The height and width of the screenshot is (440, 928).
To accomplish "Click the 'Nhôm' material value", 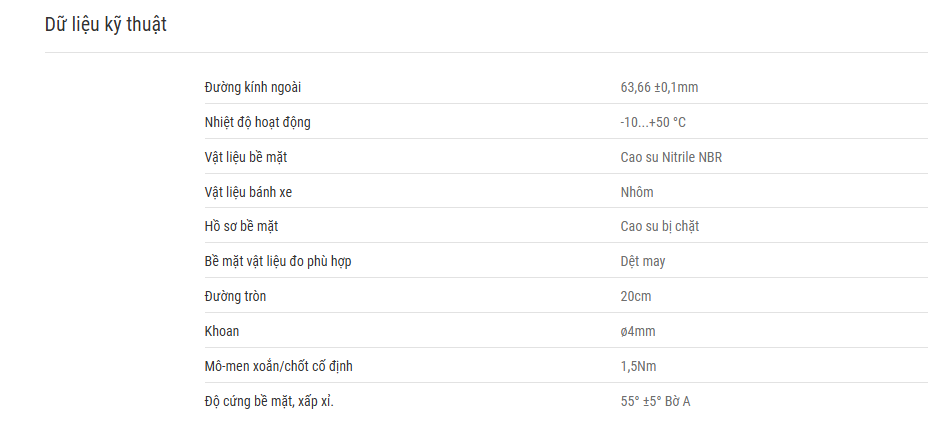I will [637, 192].
